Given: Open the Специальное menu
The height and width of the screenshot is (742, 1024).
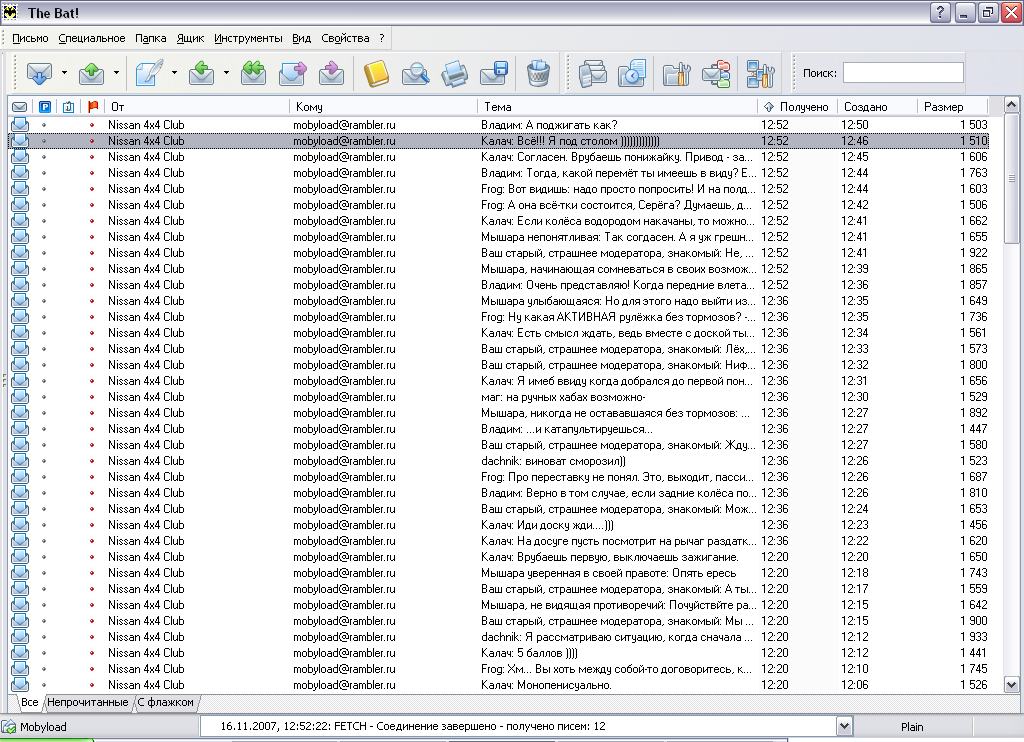Looking at the screenshot, I should point(91,38).
